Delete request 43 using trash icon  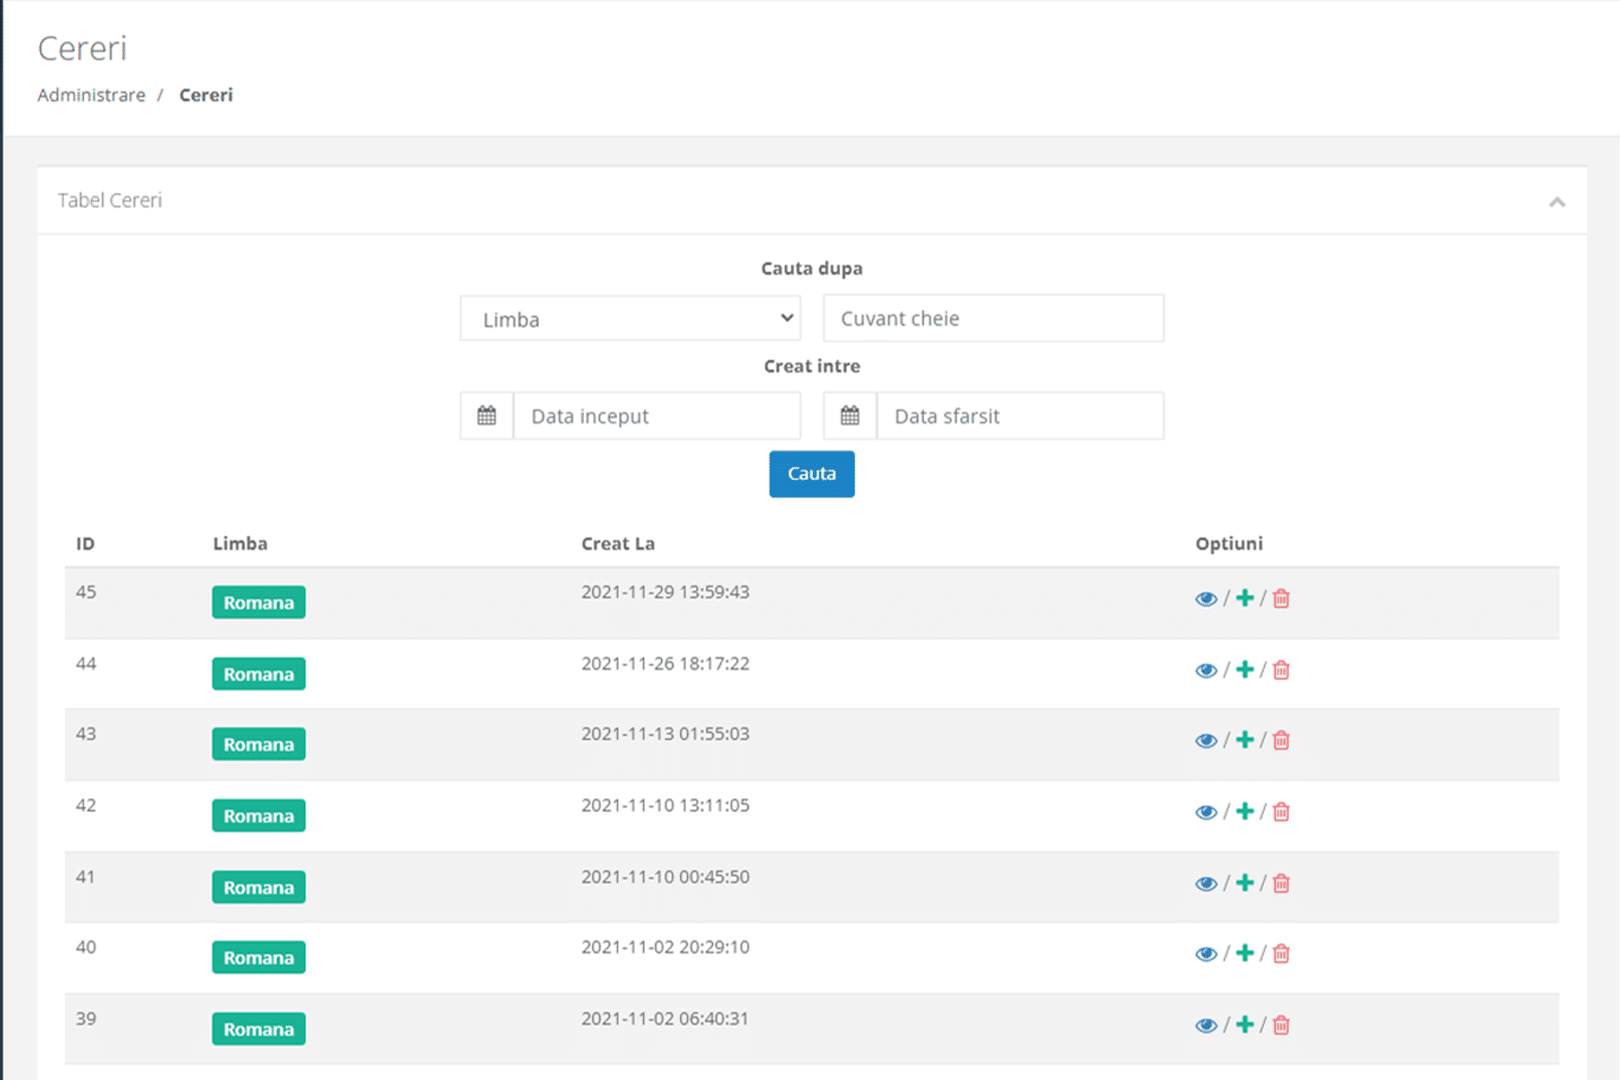click(x=1281, y=741)
